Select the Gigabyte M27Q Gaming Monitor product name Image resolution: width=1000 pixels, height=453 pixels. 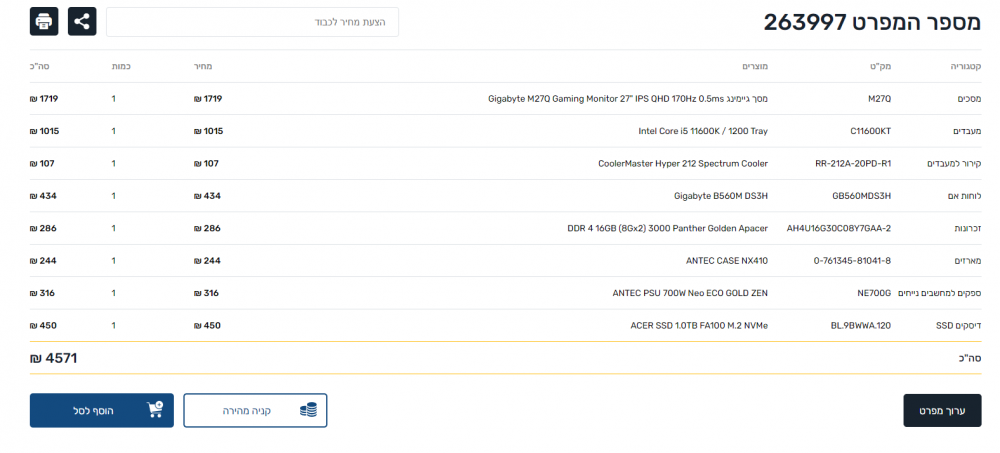[x=628, y=99]
